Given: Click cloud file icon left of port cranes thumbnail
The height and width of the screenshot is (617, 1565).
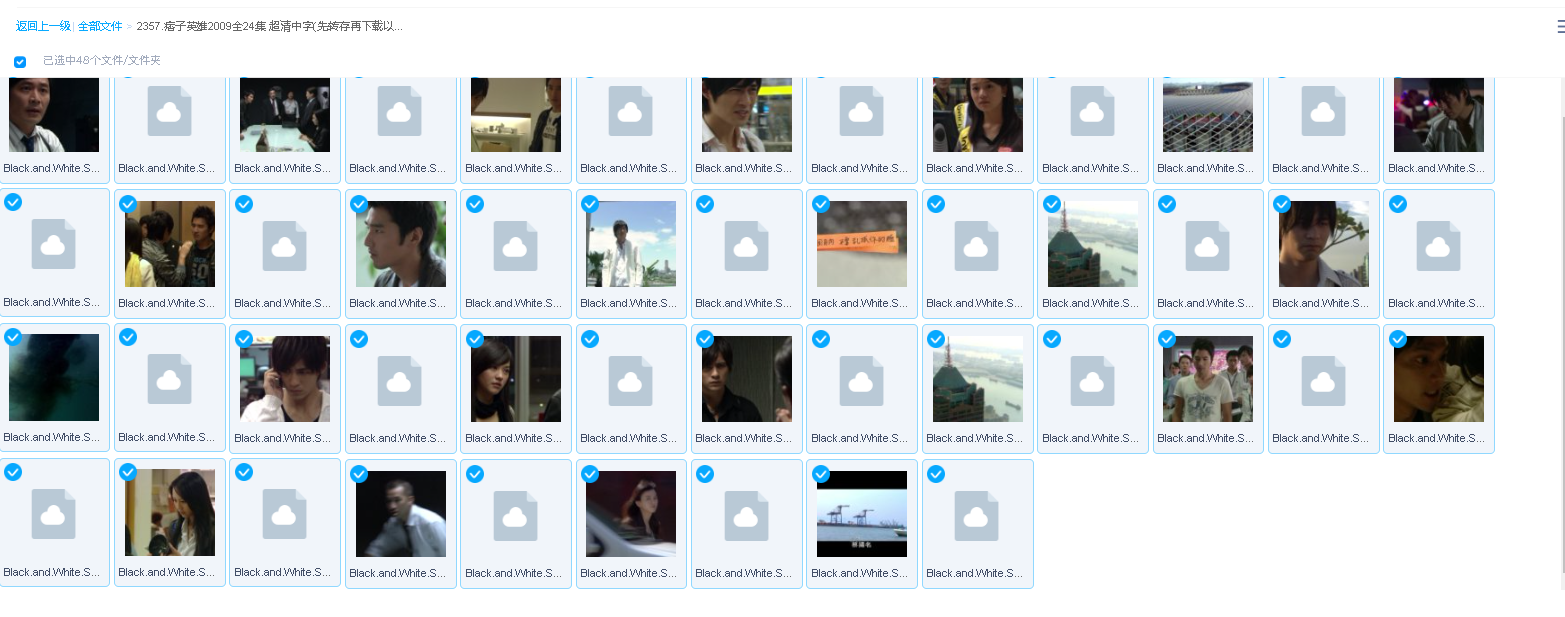Looking at the screenshot, I should coord(746,514).
